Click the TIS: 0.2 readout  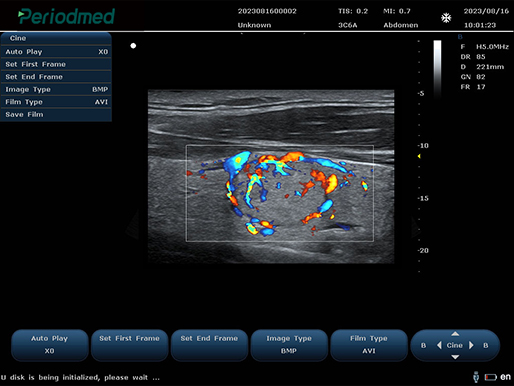353,11
